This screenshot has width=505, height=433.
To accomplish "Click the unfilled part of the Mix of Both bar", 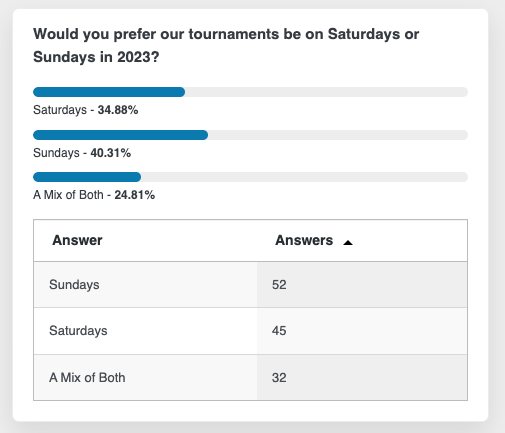I will 304,177.
